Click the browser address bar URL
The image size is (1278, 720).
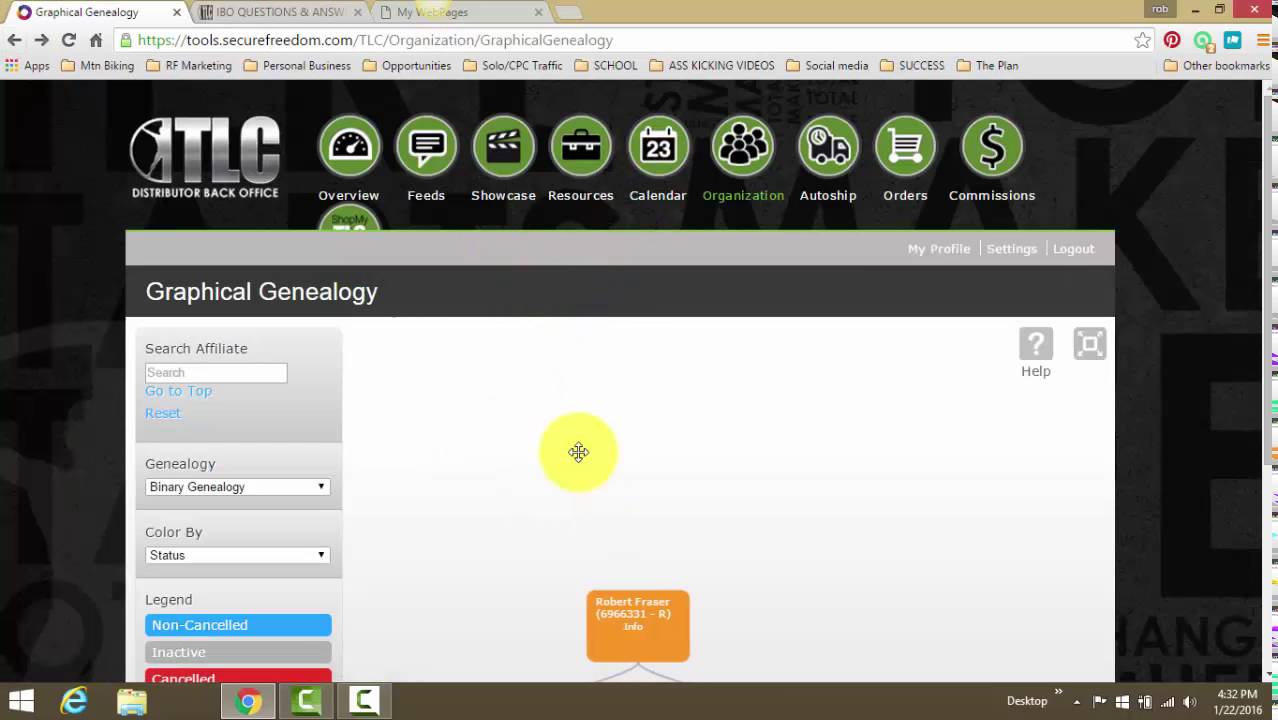click(x=375, y=40)
